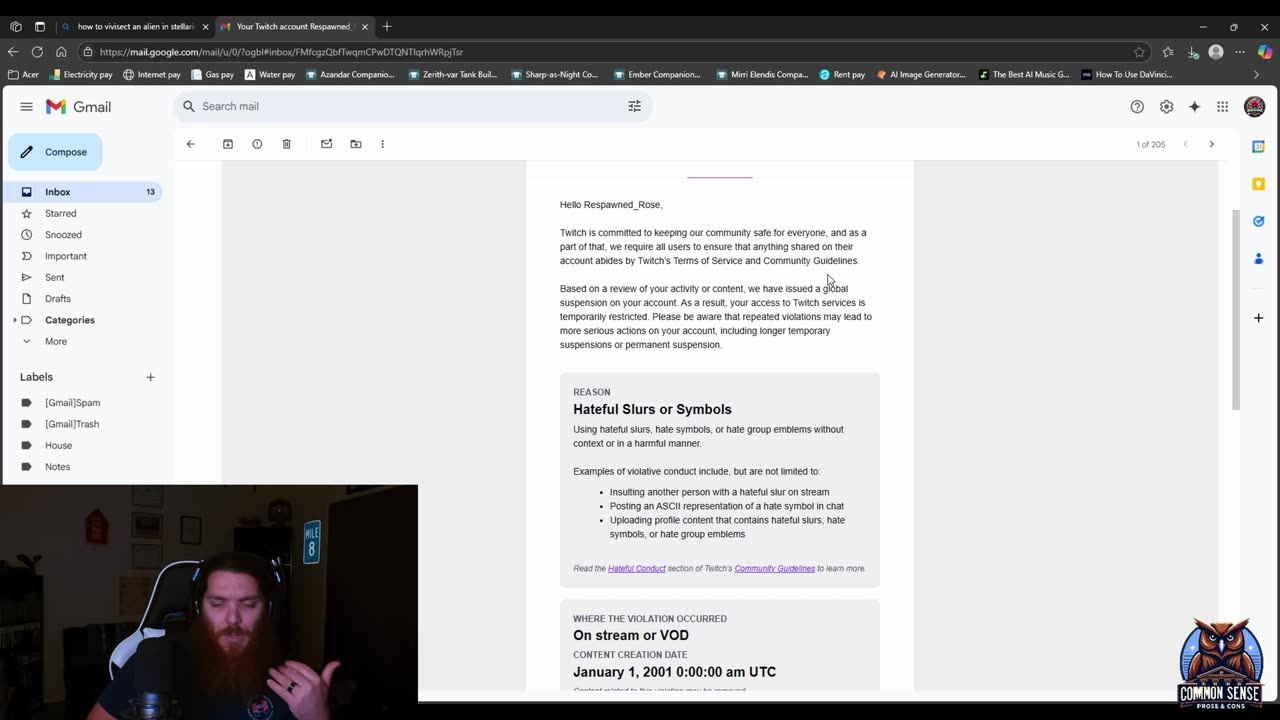The width and height of the screenshot is (1280, 720).
Task: Show more bookmarks overflow chevron
Action: pyautogui.click(x=1257, y=74)
